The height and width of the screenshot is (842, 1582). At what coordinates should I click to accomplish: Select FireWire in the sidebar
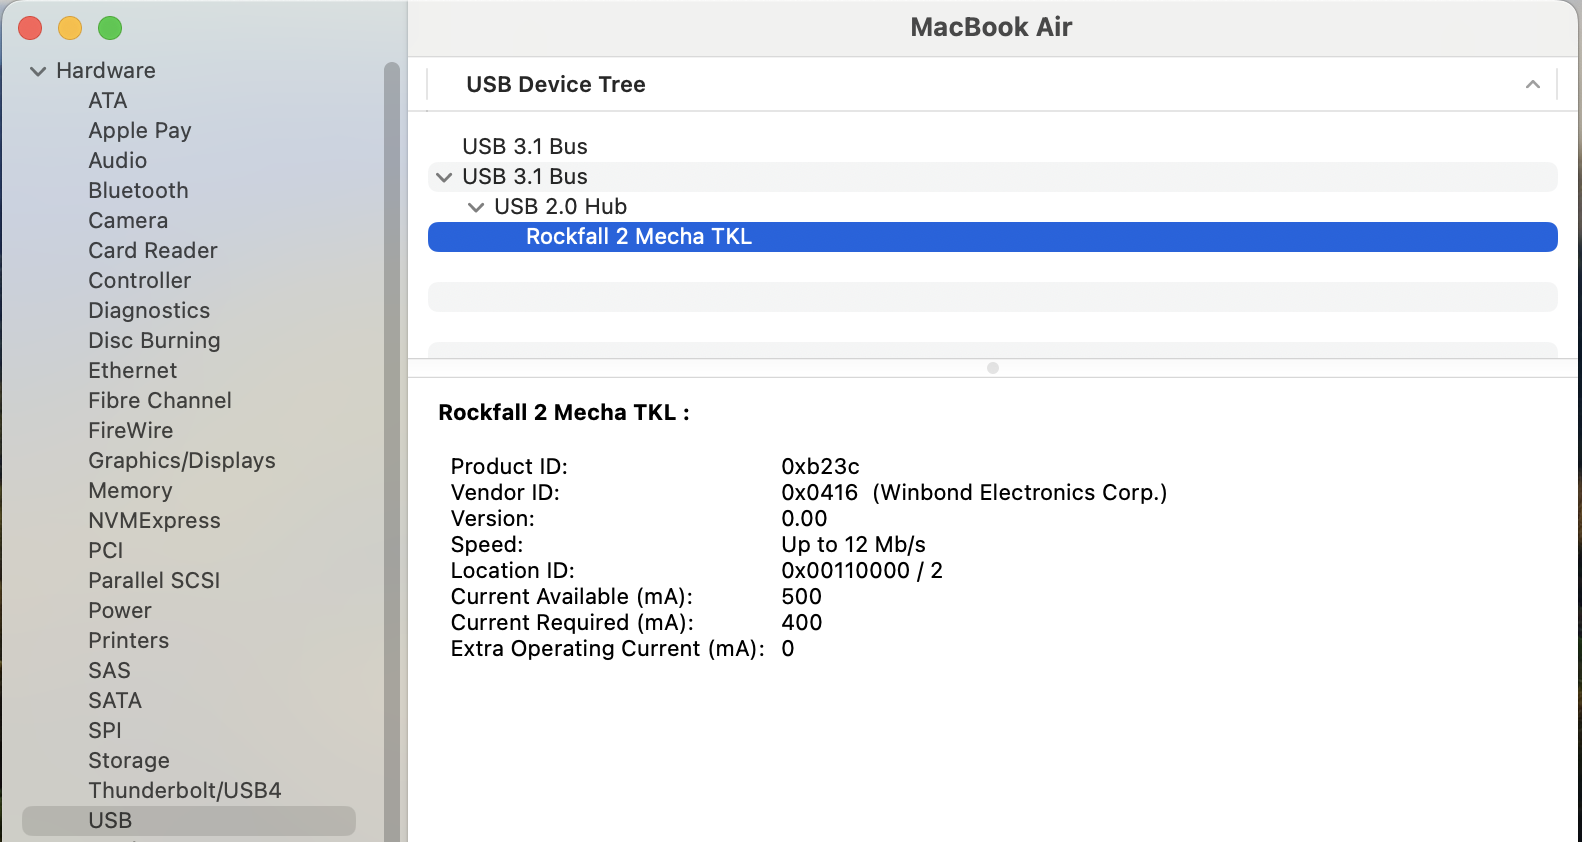[131, 431]
